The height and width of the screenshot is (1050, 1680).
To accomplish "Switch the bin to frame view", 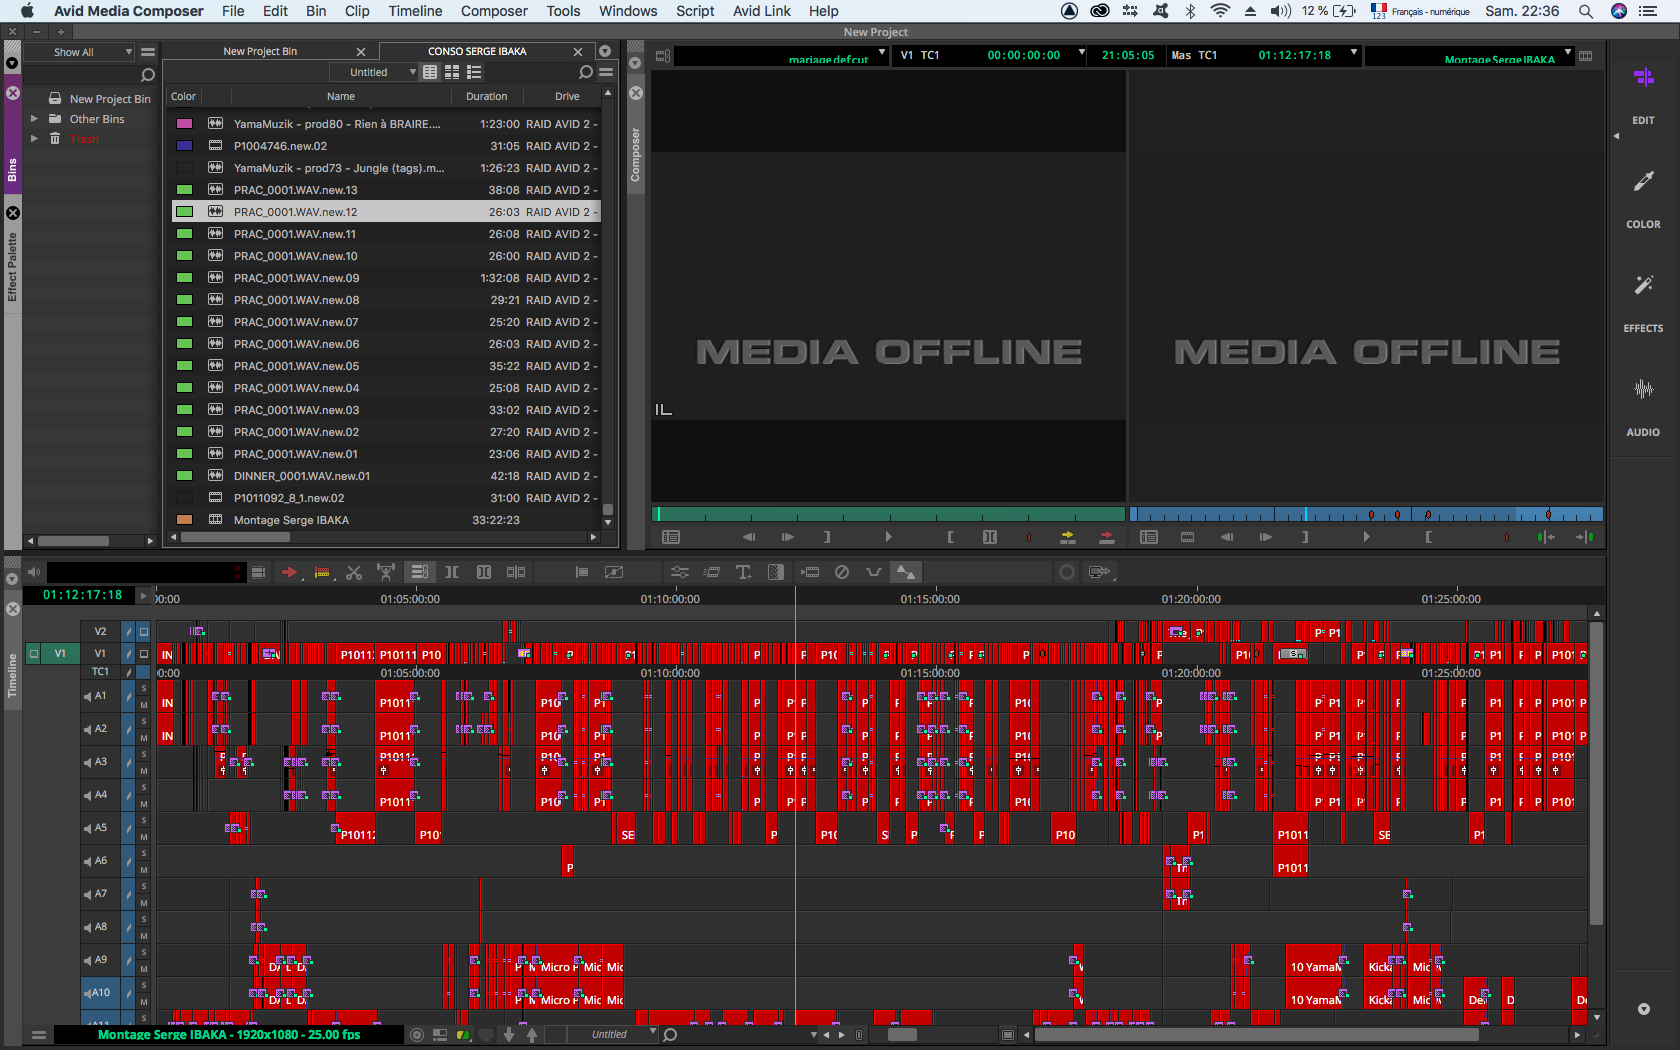I will tap(452, 72).
